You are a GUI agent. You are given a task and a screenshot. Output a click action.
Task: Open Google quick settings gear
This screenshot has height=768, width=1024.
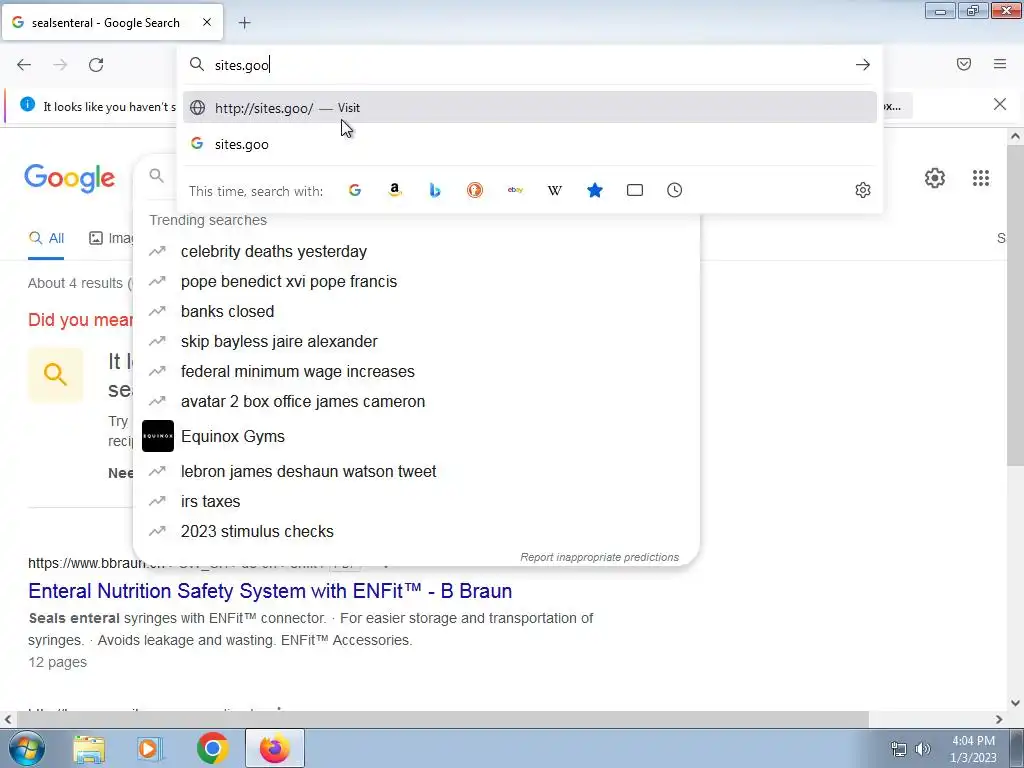935,178
